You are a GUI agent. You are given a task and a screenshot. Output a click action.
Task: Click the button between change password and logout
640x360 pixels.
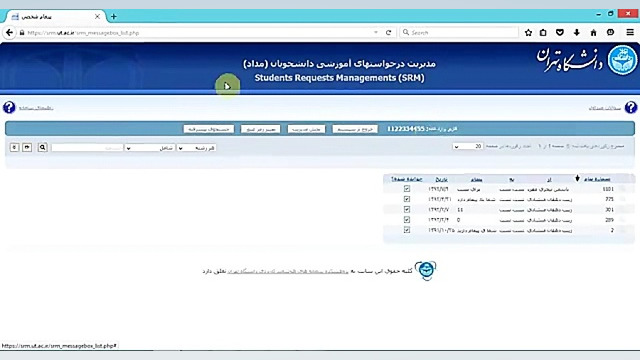pos(306,129)
